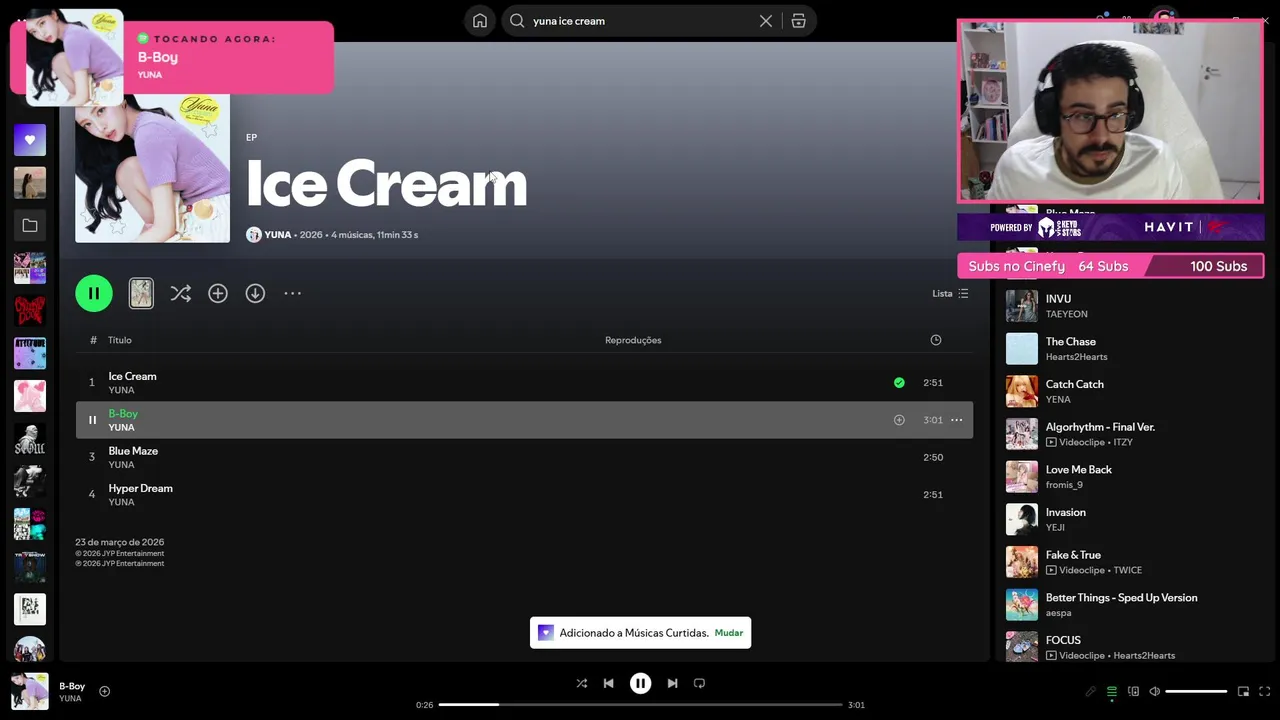
Task: Pause B-Boy from its track row
Action: (92, 420)
